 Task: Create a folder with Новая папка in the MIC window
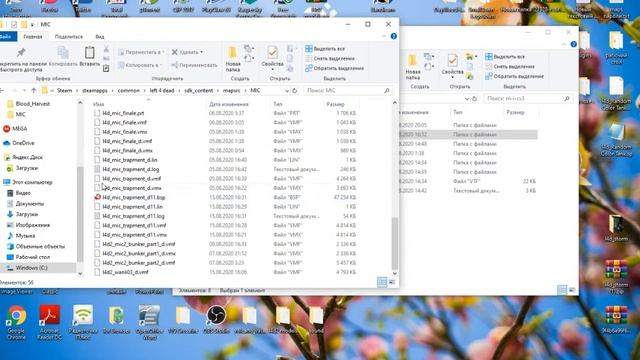coord(233,59)
